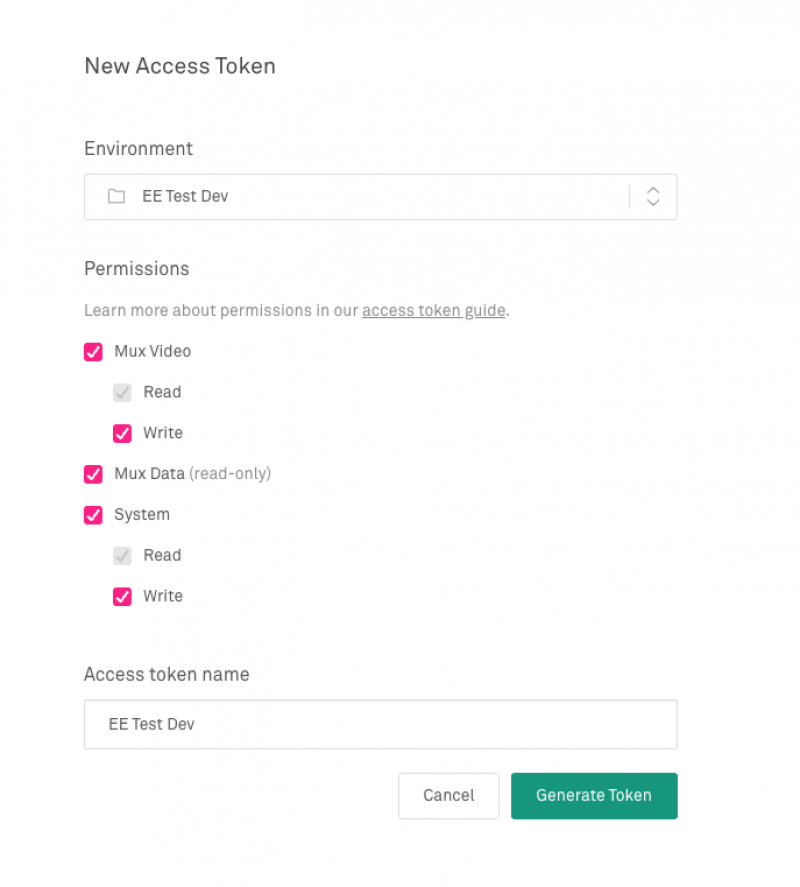Viewport: 800px width, 887px height.
Task: Open the EE Test Dev environment dropdown
Action: [380, 197]
